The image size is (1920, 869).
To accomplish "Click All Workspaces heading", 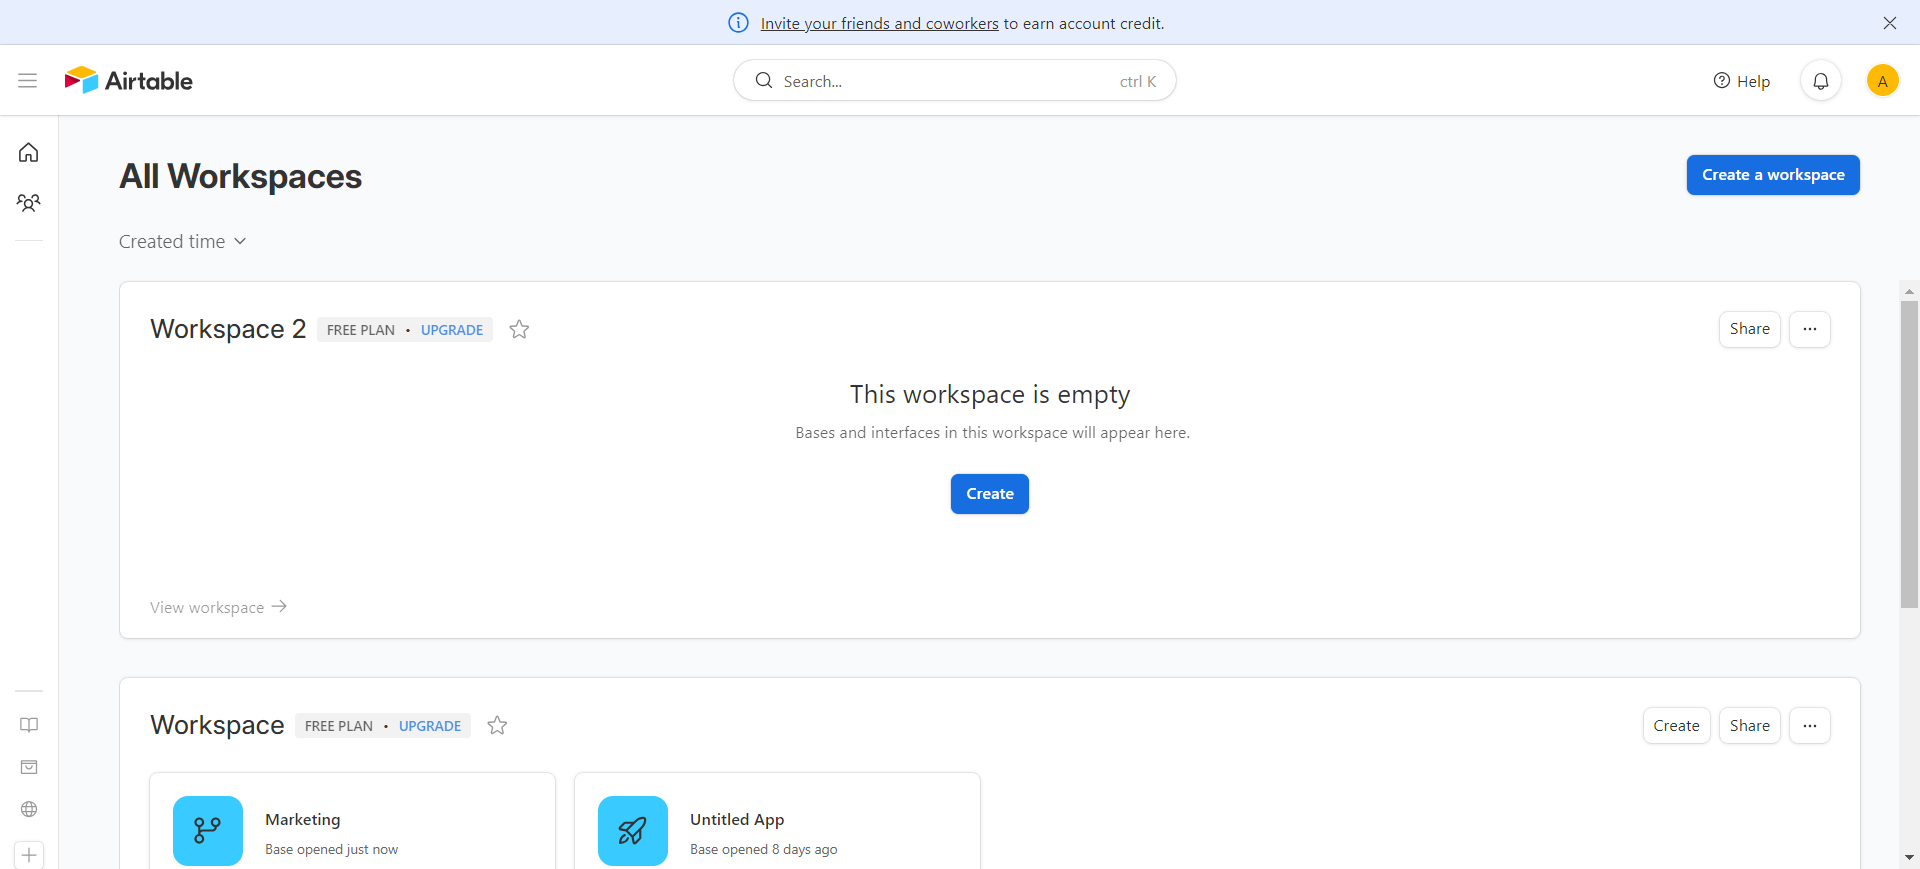I will [x=240, y=176].
